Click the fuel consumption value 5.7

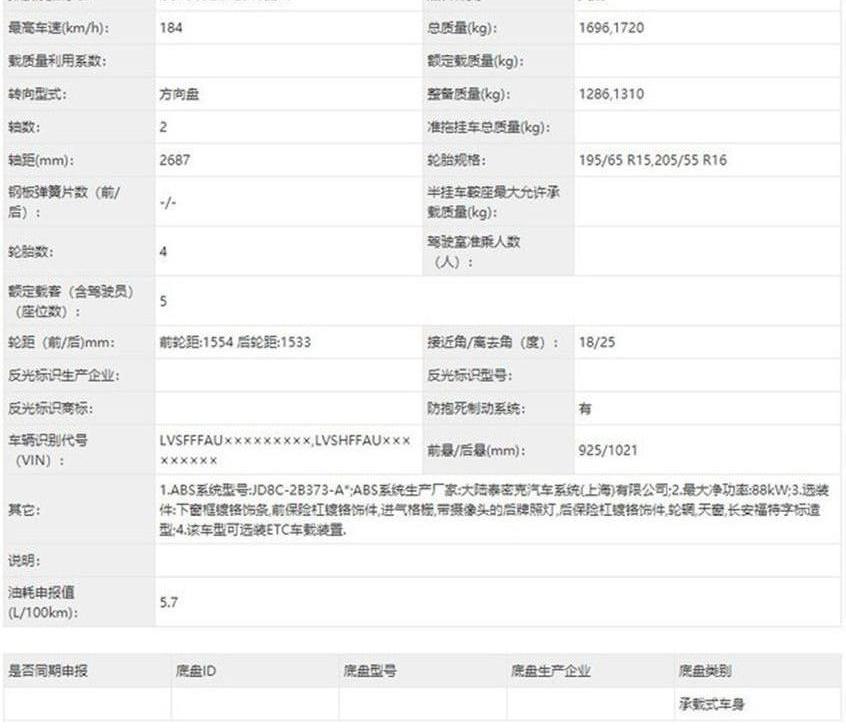168,602
